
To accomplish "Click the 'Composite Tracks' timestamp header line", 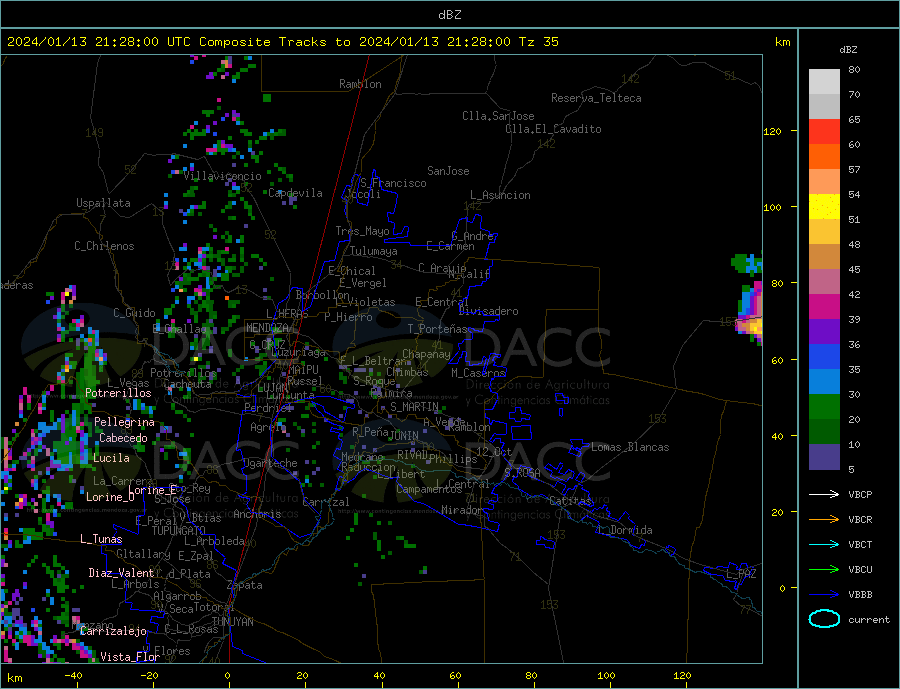I will coord(283,42).
